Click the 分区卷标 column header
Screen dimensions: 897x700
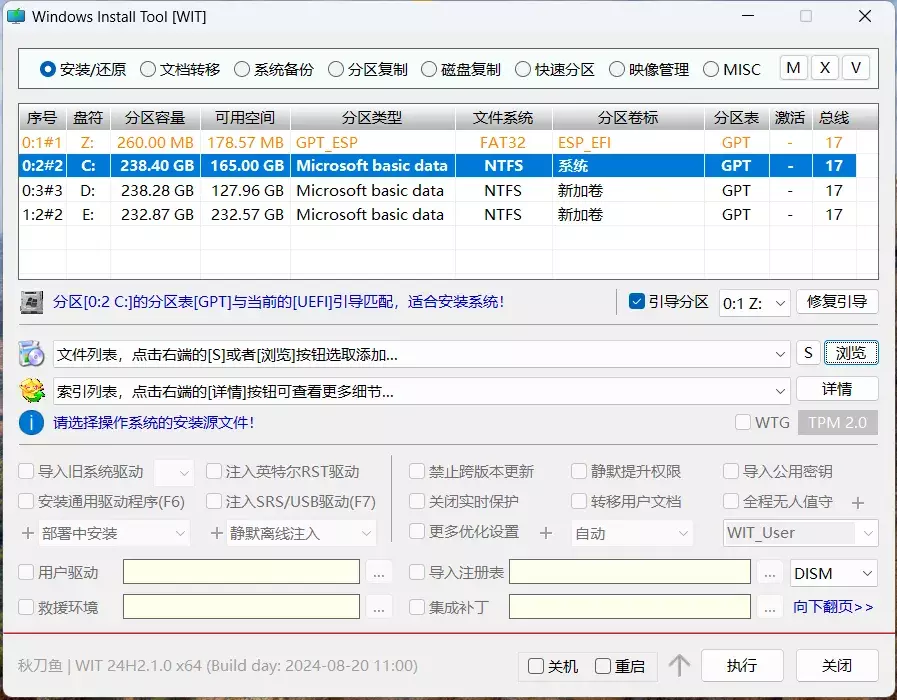628,117
